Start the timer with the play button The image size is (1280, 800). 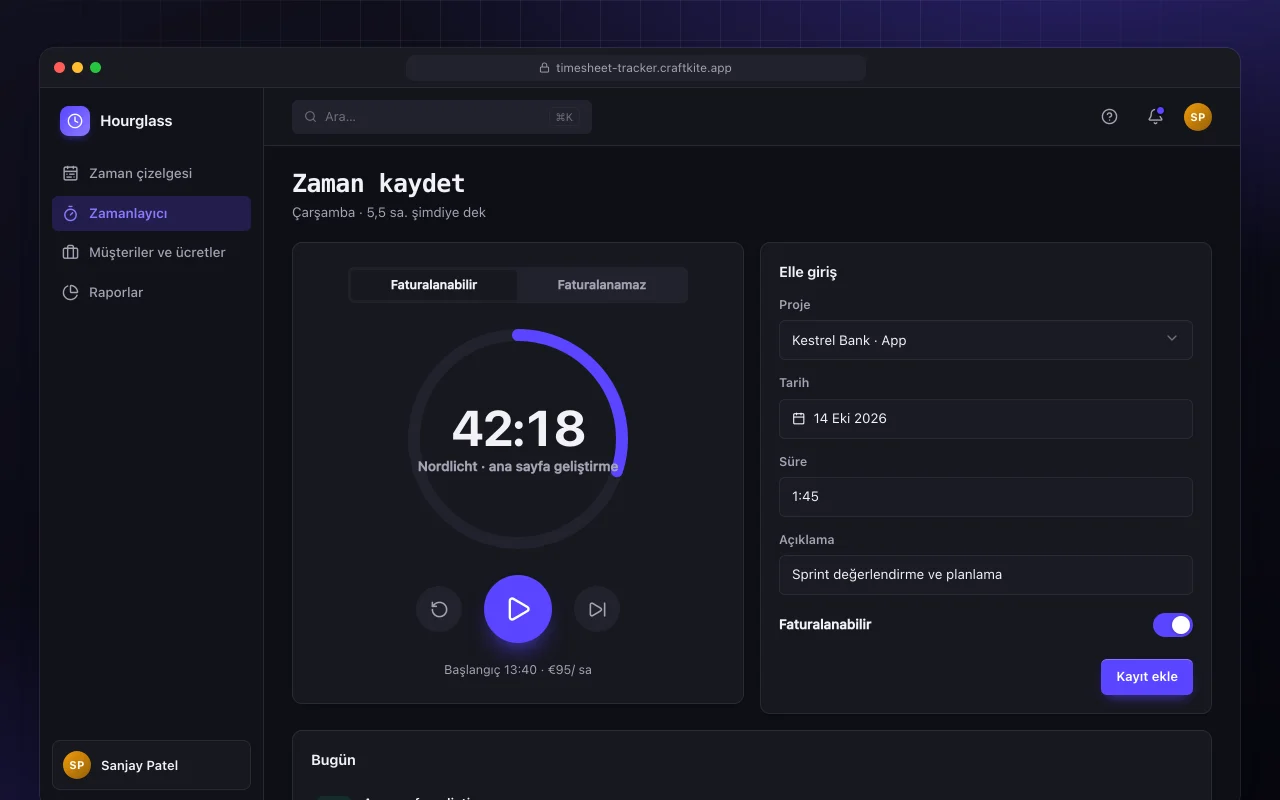[x=518, y=609]
